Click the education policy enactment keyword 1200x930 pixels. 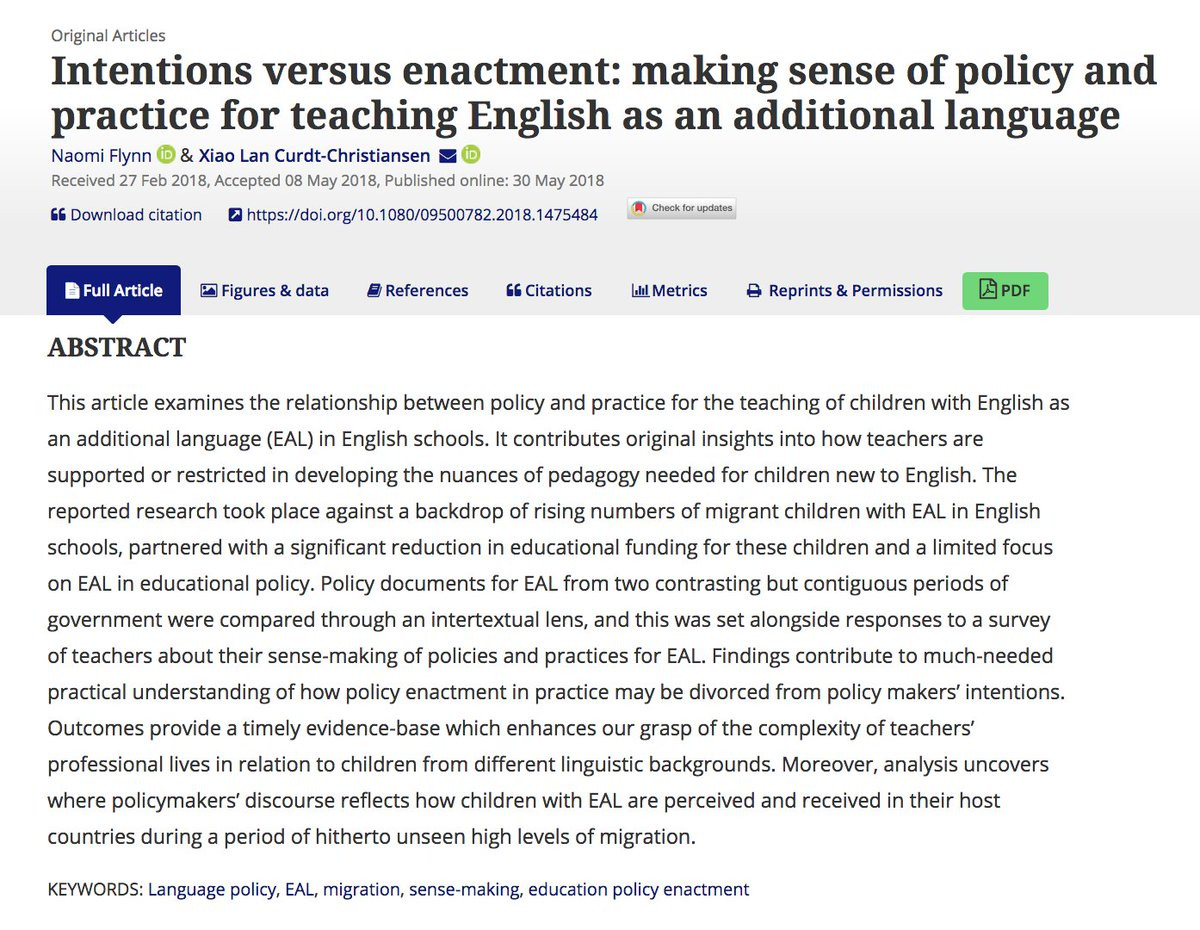click(x=638, y=889)
